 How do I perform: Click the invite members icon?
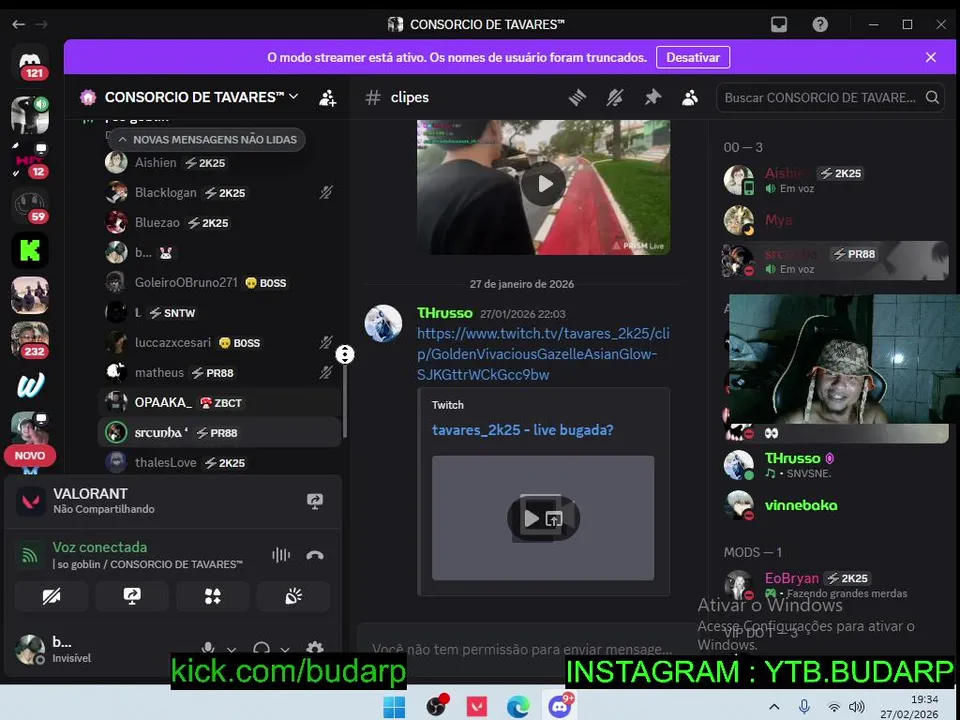[x=328, y=97]
